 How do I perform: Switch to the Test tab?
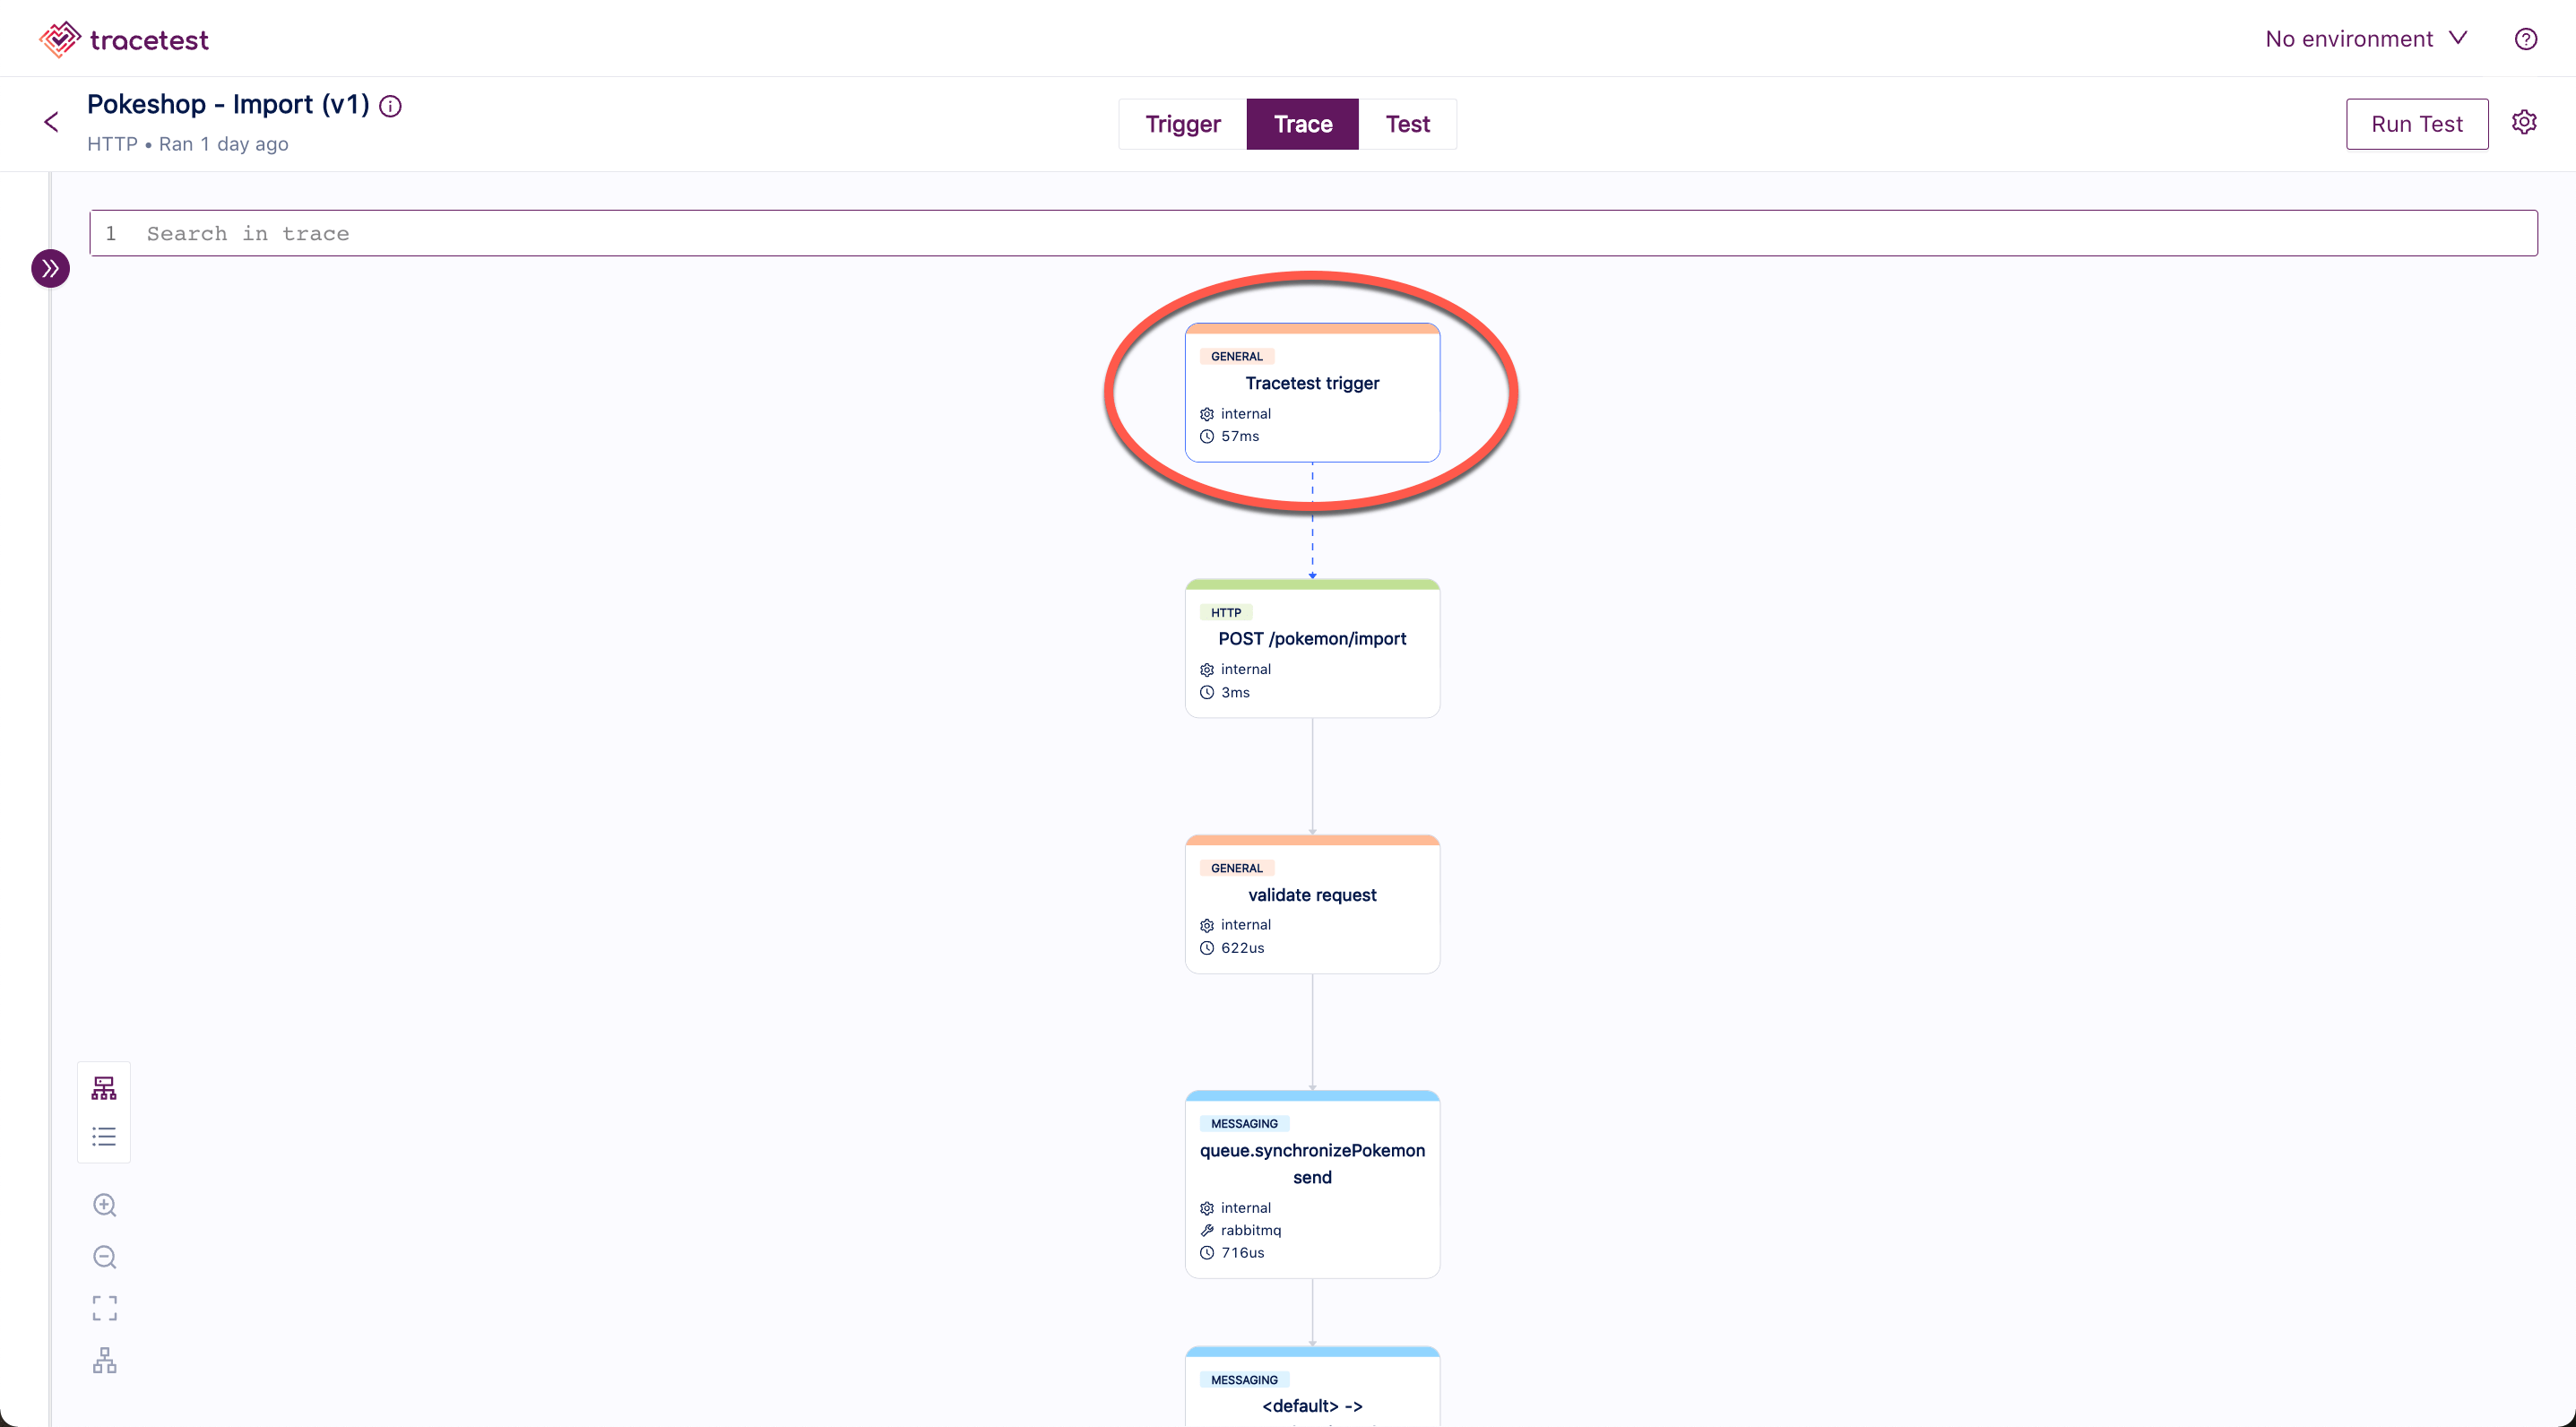point(1407,124)
